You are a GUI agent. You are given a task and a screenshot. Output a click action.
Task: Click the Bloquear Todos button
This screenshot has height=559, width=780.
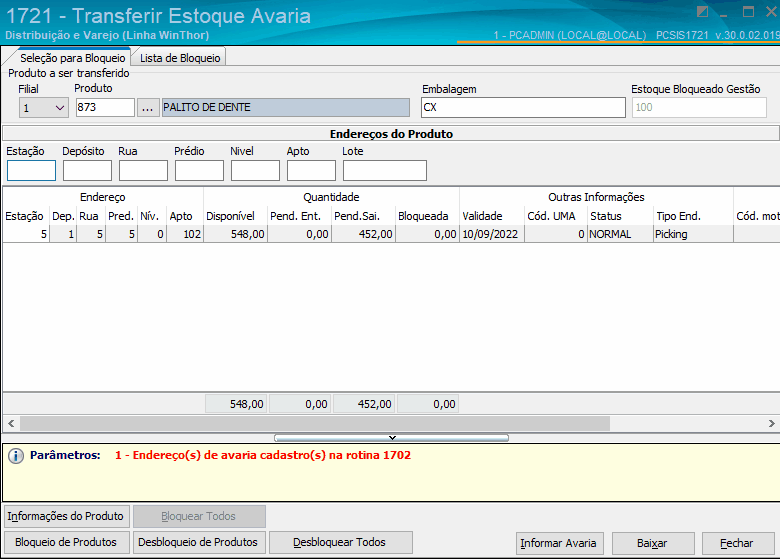(199, 516)
